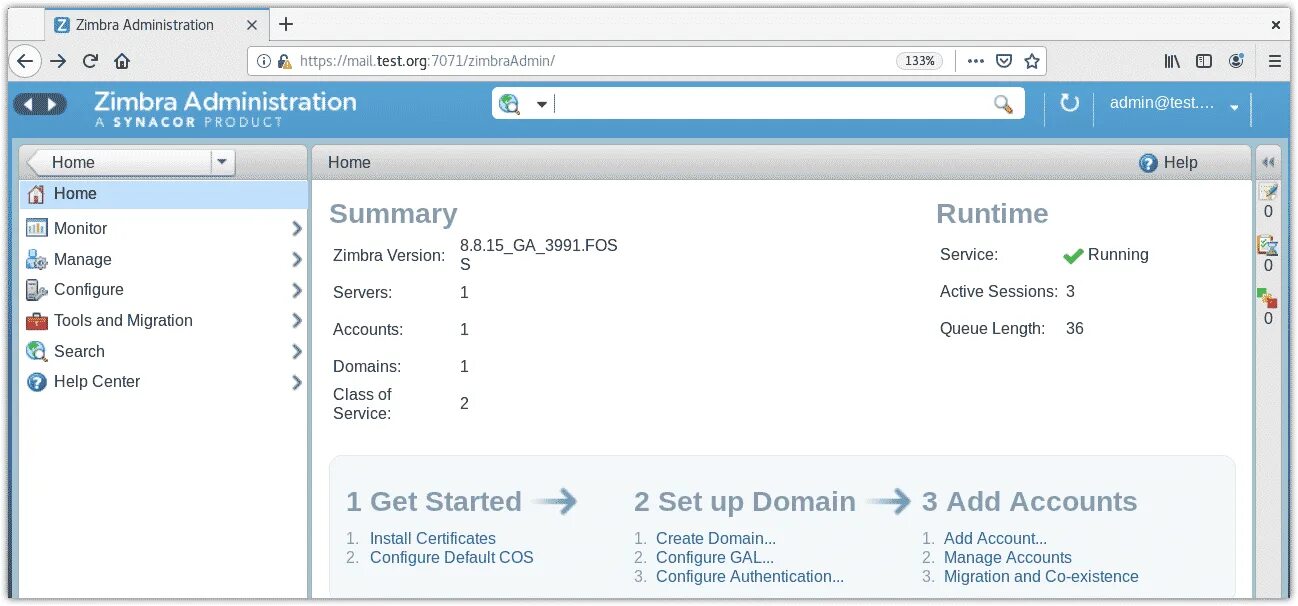Click the Add Account... link
The height and width of the screenshot is (606, 1298).
996,538
